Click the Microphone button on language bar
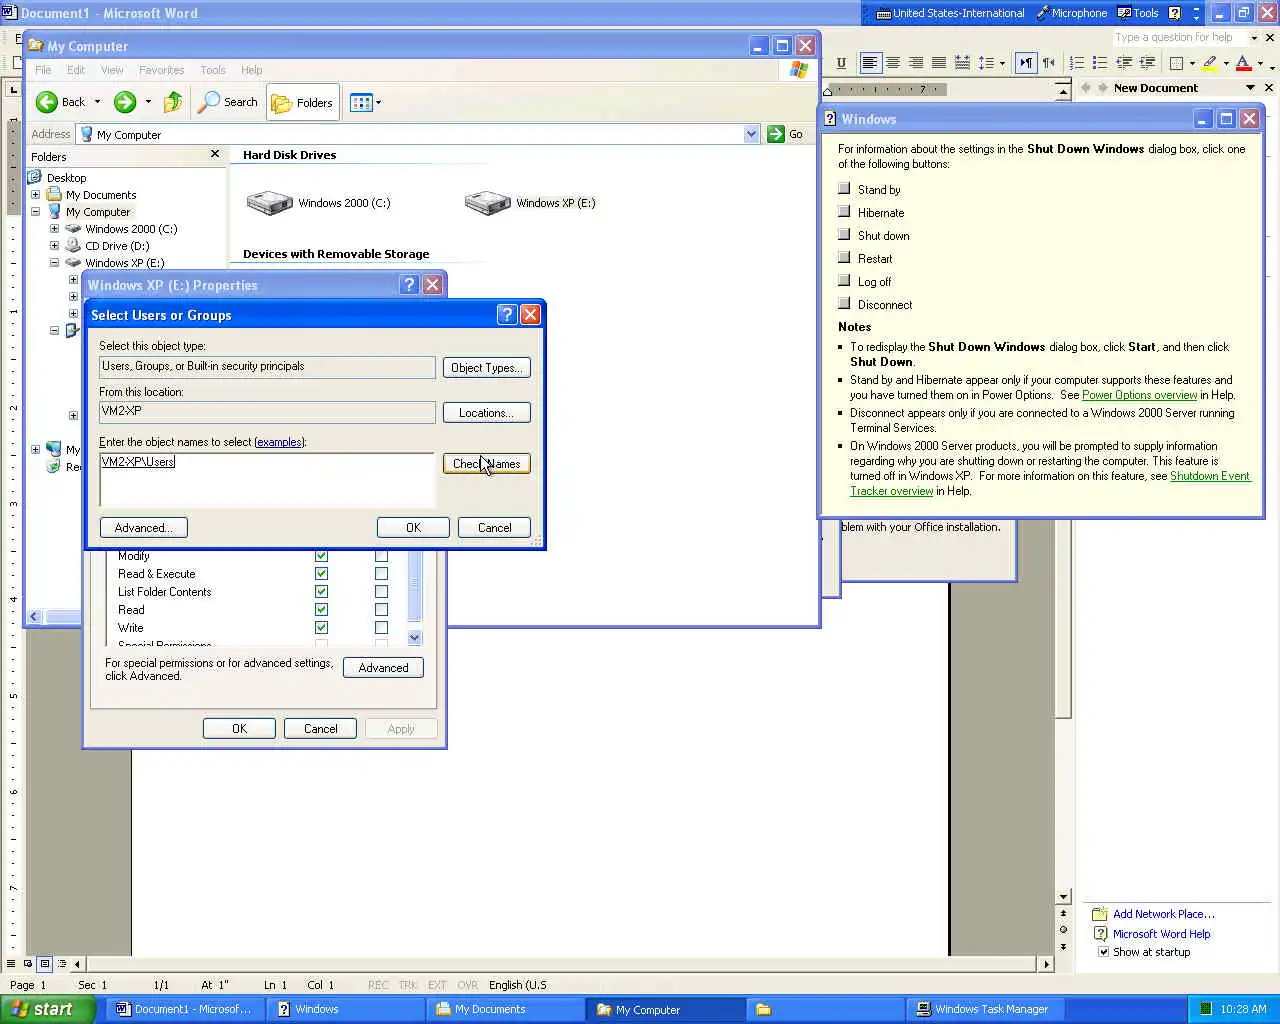The width and height of the screenshot is (1280, 1024). (1071, 13)
